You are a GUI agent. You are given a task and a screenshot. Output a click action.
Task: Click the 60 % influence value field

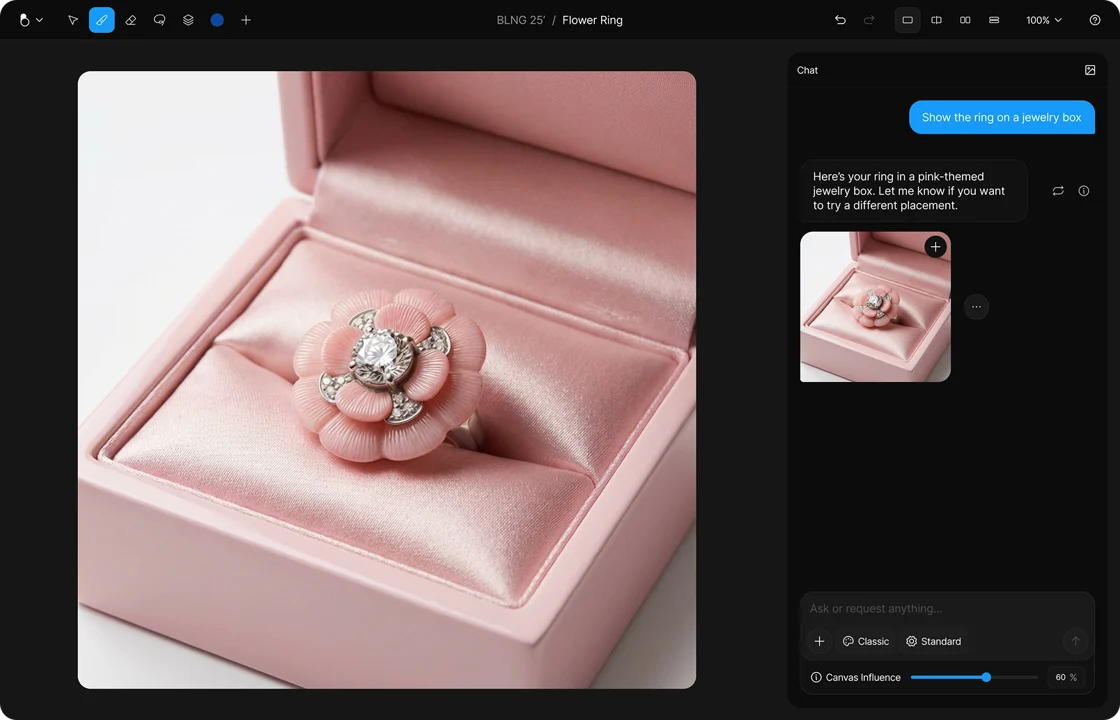click(1066, 677)
